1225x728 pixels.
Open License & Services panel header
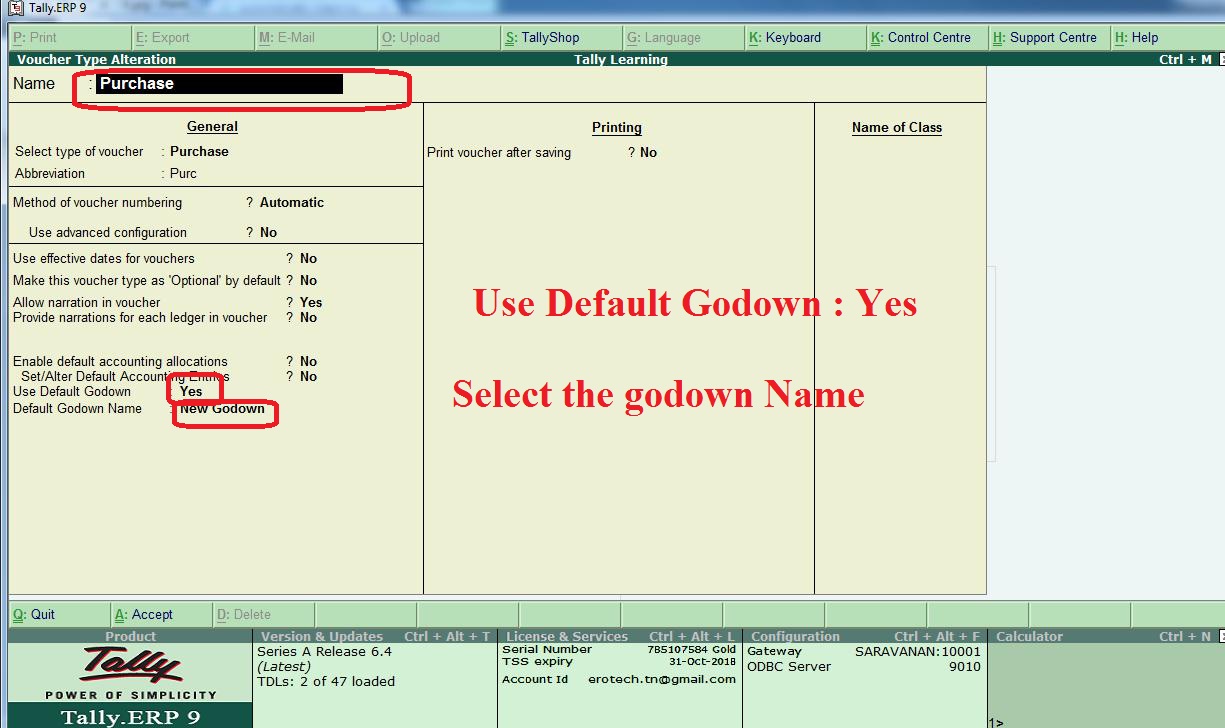[x=620, y=636]
